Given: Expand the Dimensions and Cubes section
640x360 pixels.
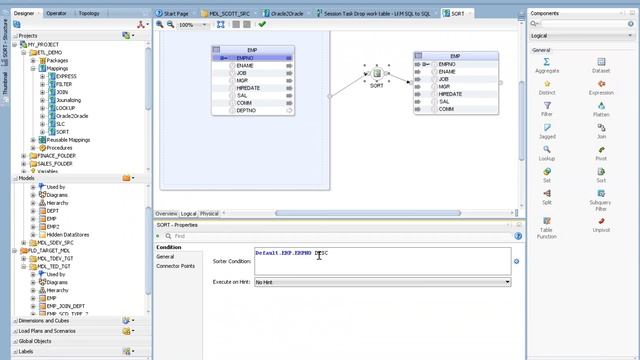Looking at the screenshot, I should pos(16,321).
